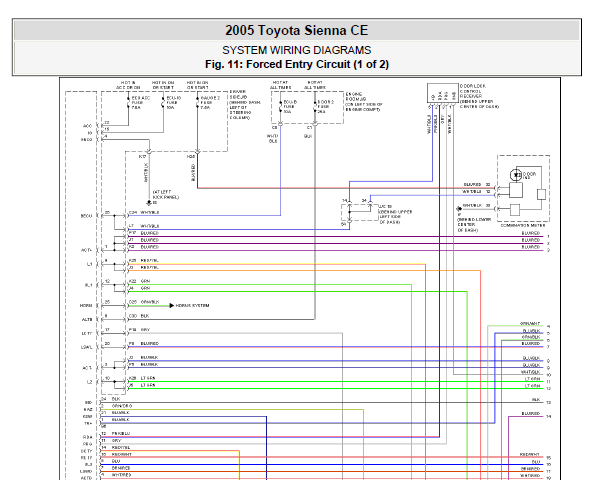599x480 pixels.
Task: Click the DOOR indicator lamp symbol in combination meter
Action: click(516, 175)
